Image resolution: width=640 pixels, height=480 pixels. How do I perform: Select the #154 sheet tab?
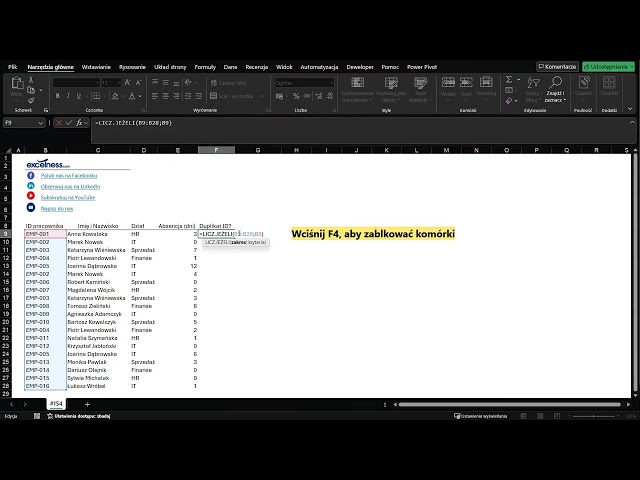56,404
